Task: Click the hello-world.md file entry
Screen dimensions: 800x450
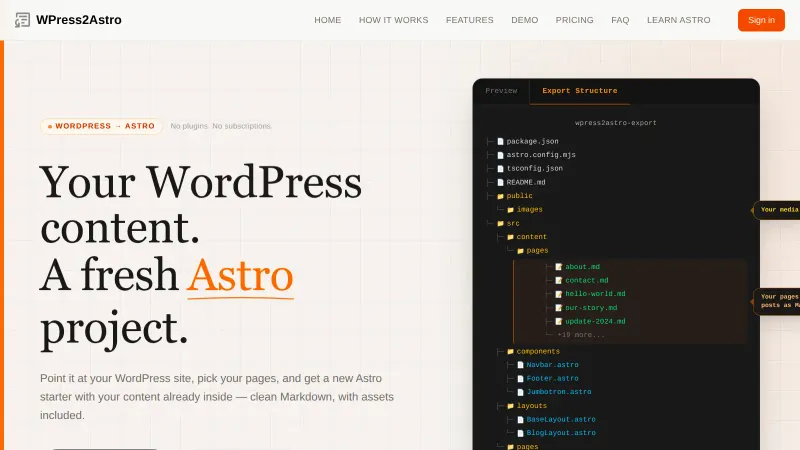Action: (595, 294)
